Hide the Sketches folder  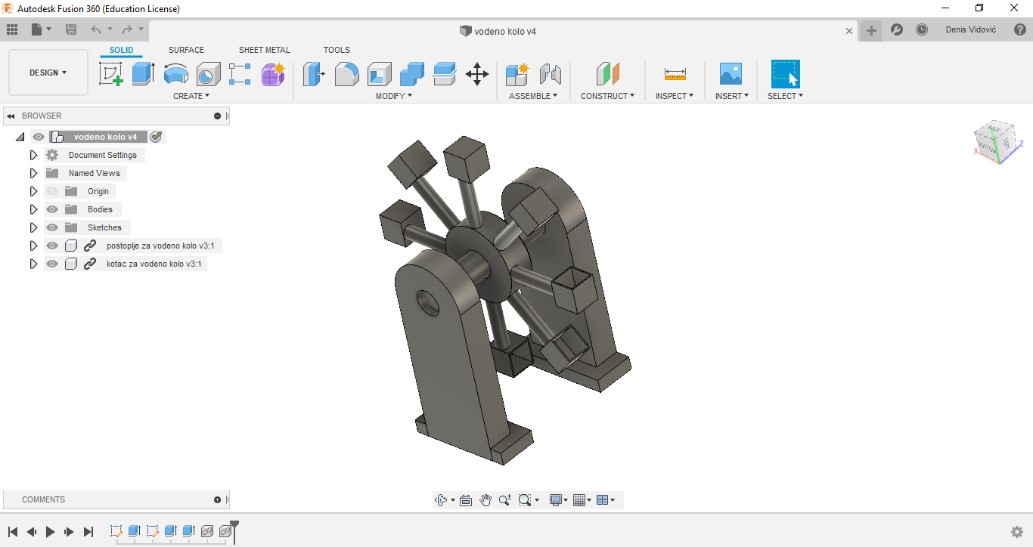point(52,227)
